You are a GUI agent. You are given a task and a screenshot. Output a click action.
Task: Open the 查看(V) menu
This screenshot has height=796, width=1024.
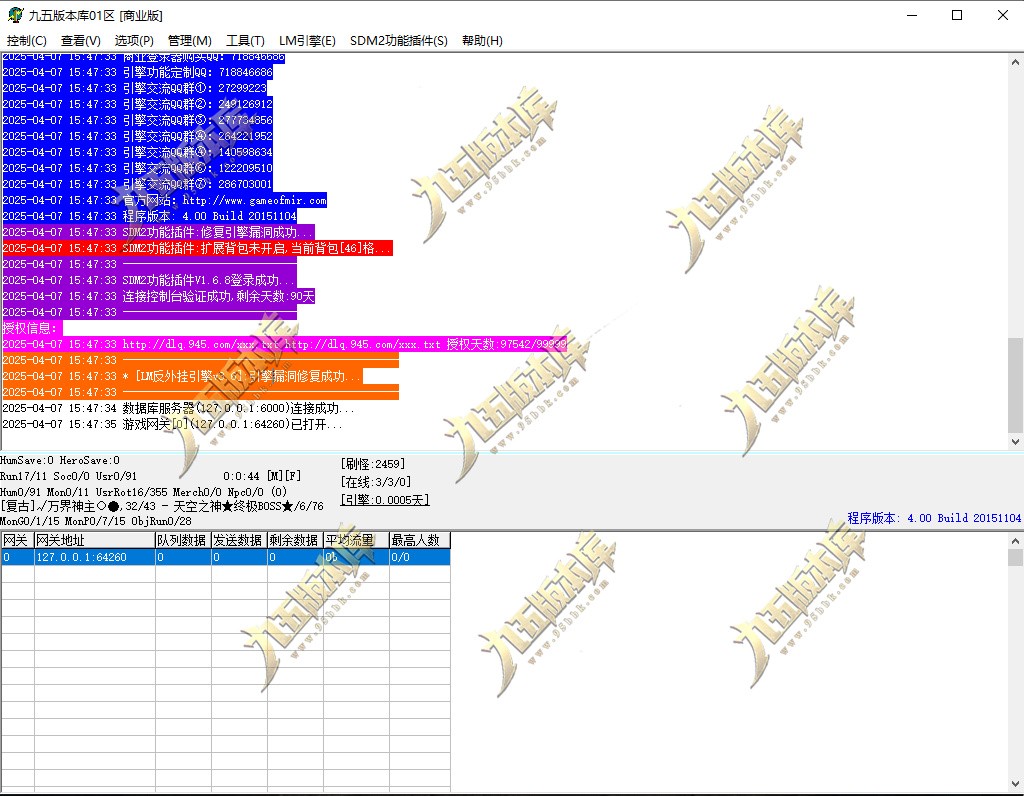(80, 40)
